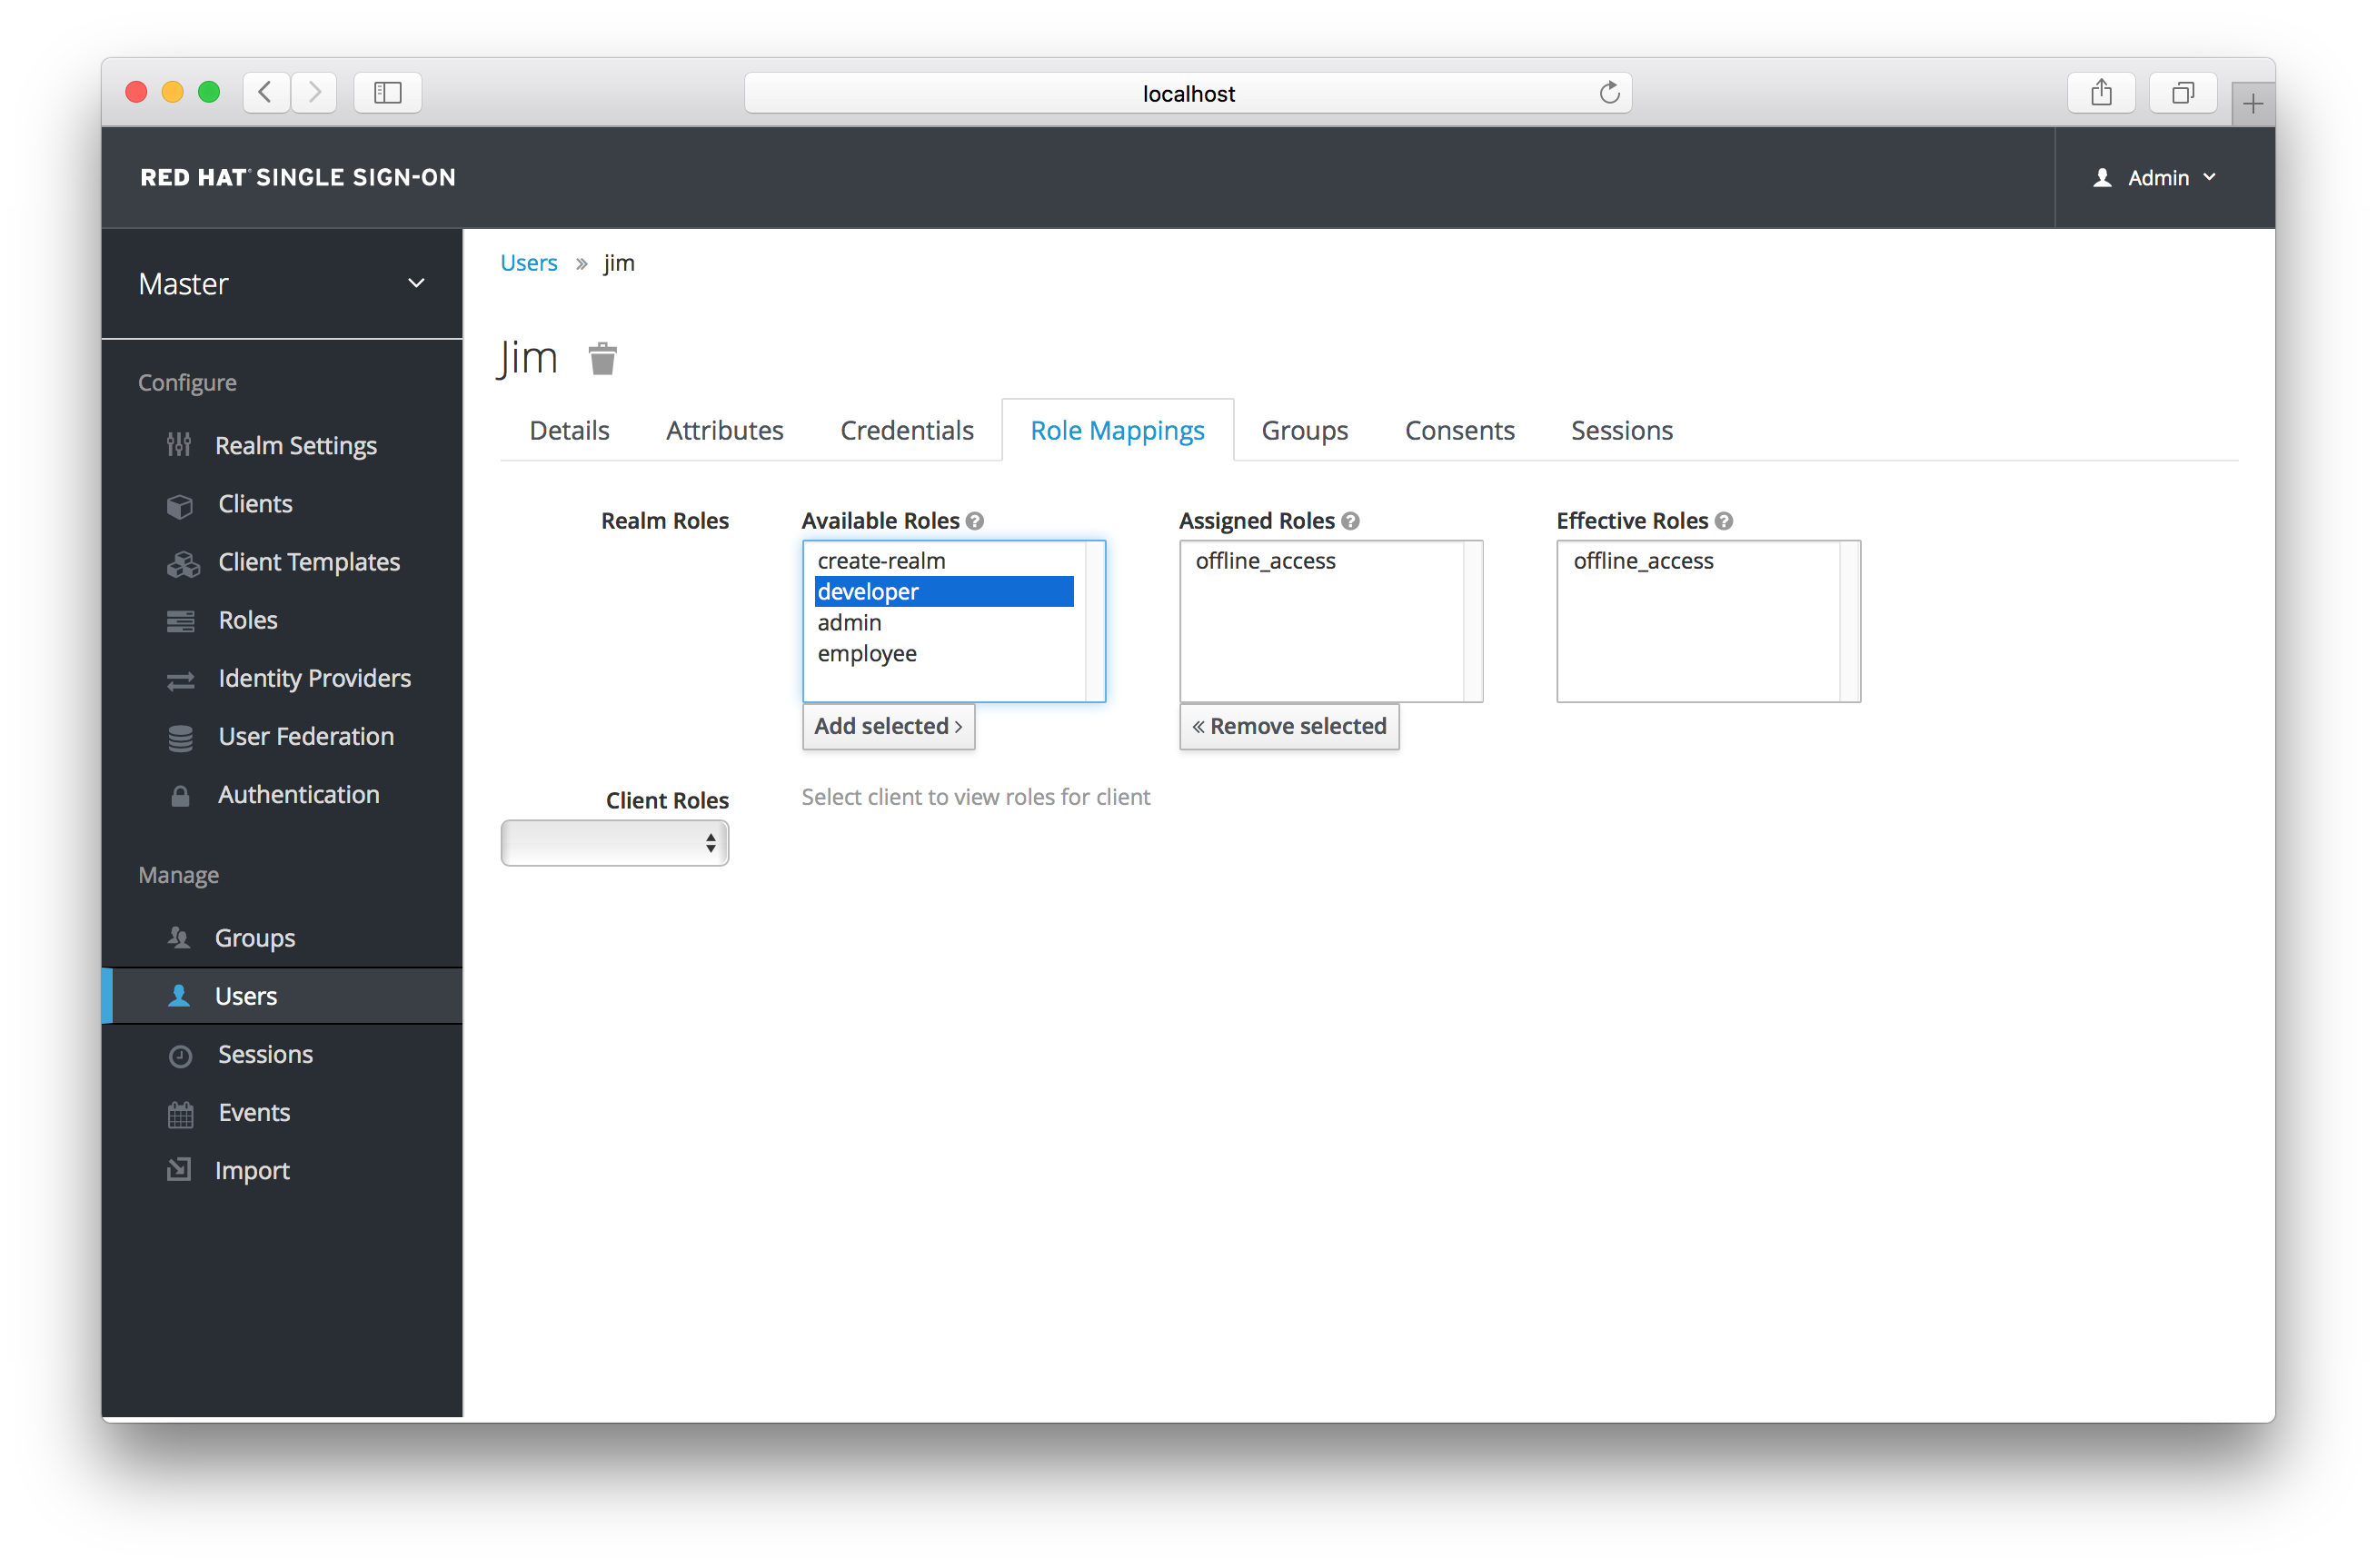
Task: Select developer from Available Roles list
Action: coord(941,591)
